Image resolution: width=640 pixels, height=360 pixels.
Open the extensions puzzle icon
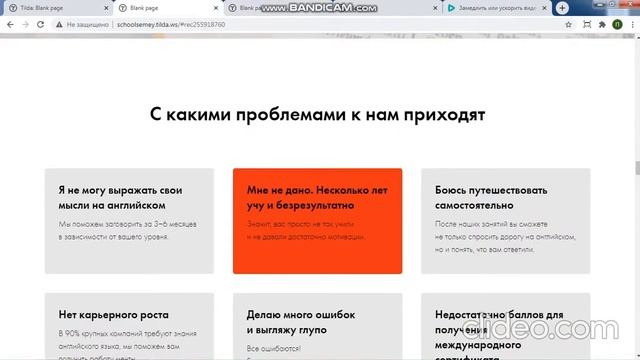602,24
